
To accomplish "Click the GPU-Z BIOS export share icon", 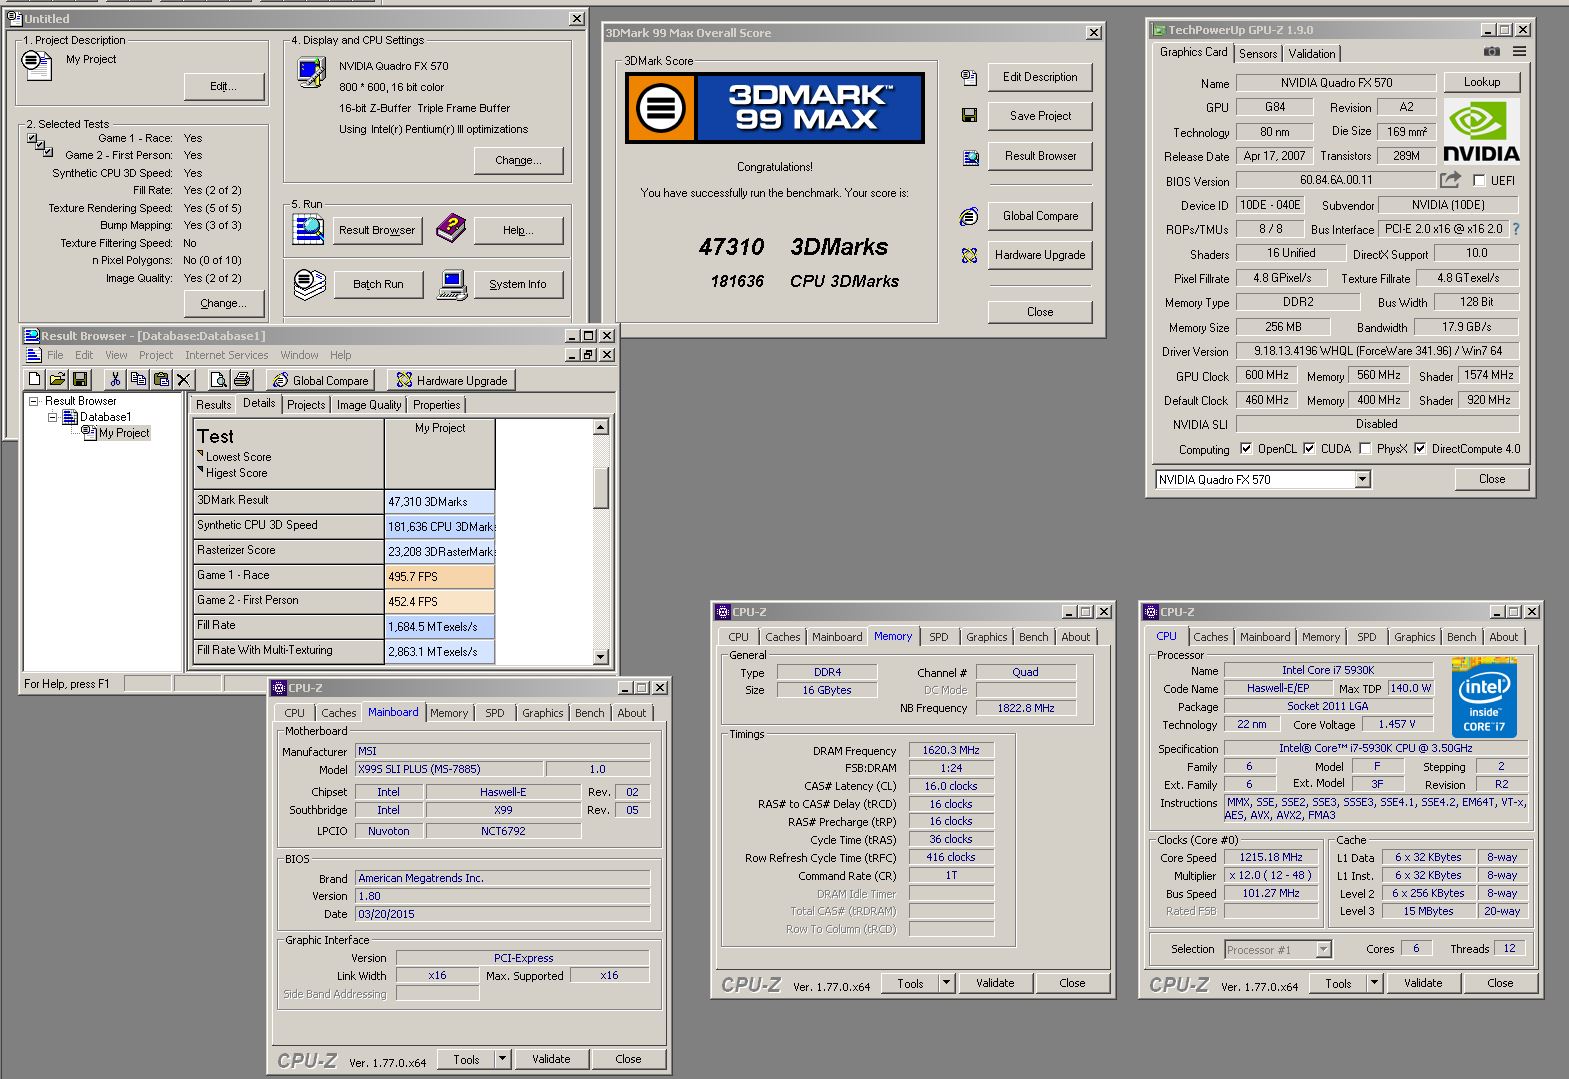I will point(1450,180).
